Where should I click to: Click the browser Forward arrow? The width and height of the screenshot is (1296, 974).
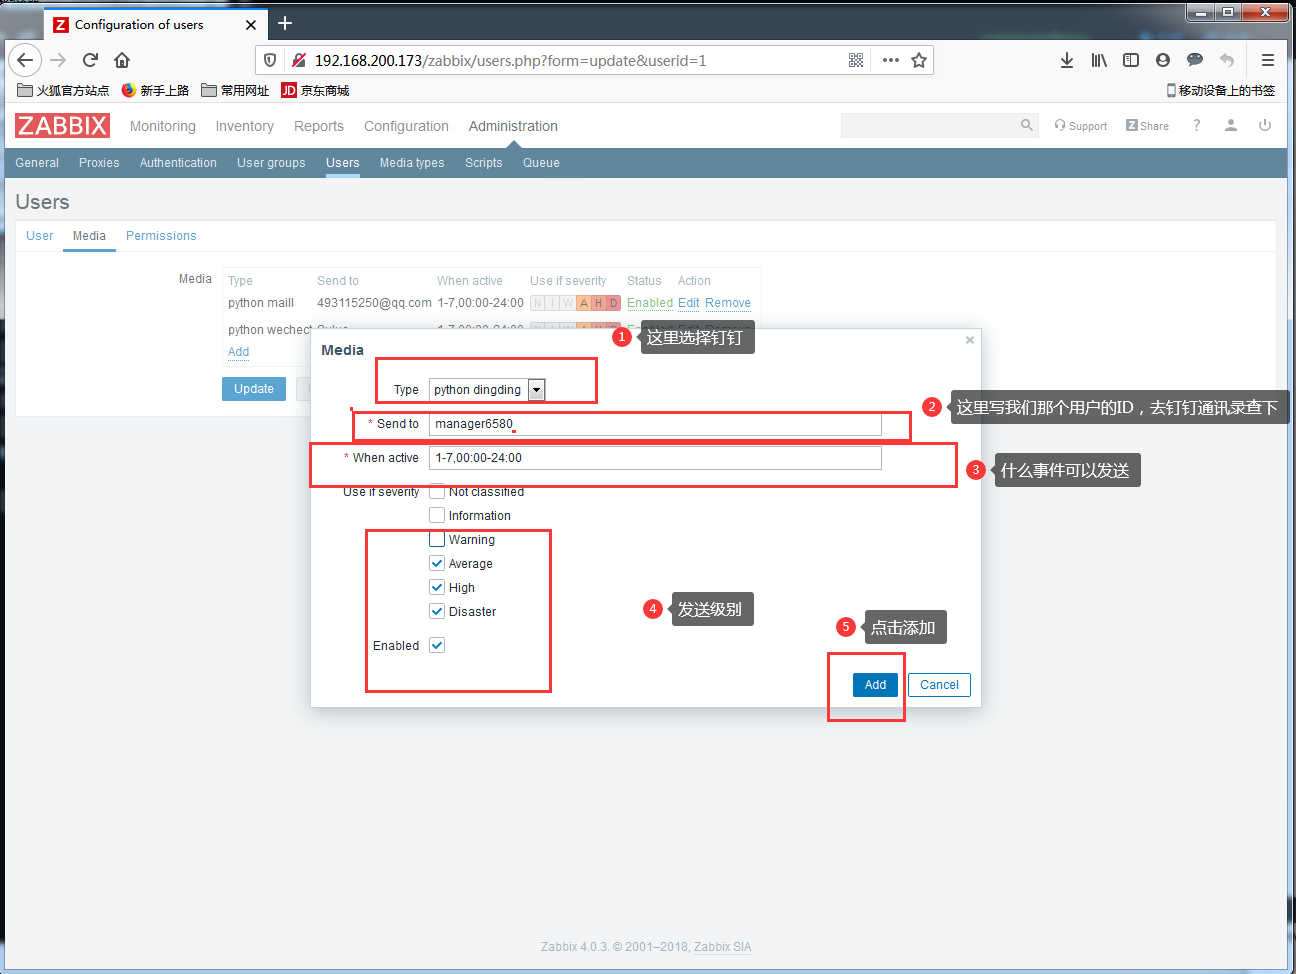click(x=58, y=60)
